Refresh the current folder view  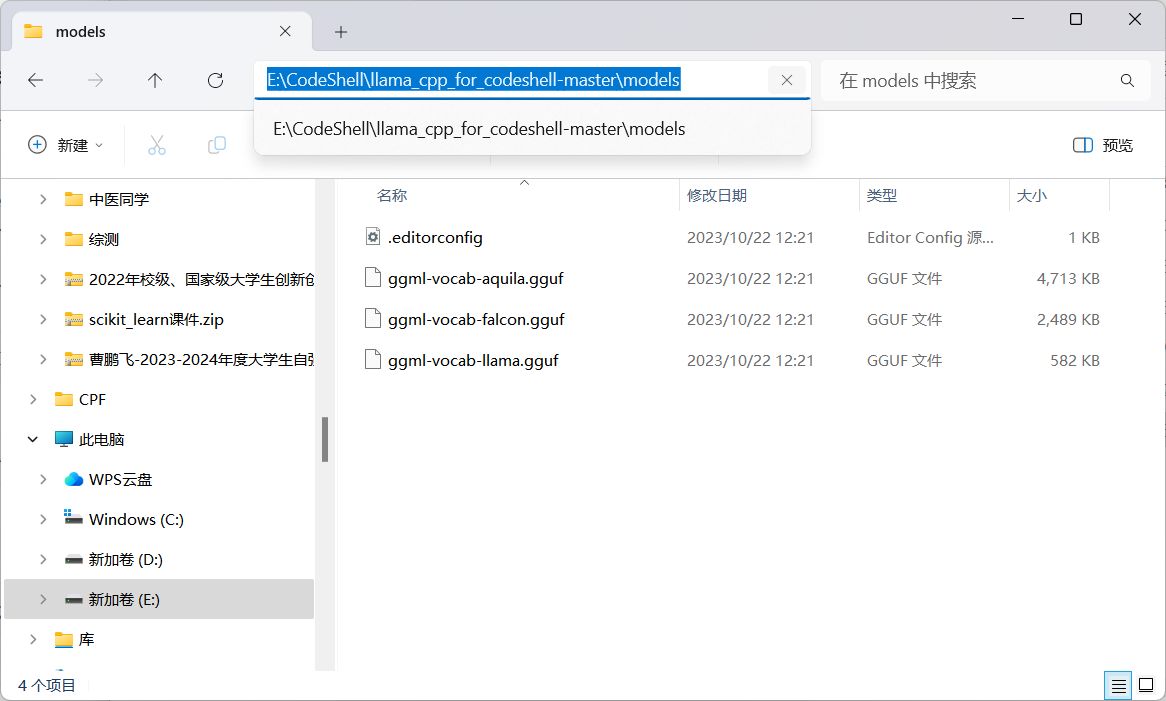[x=215, y=81]
